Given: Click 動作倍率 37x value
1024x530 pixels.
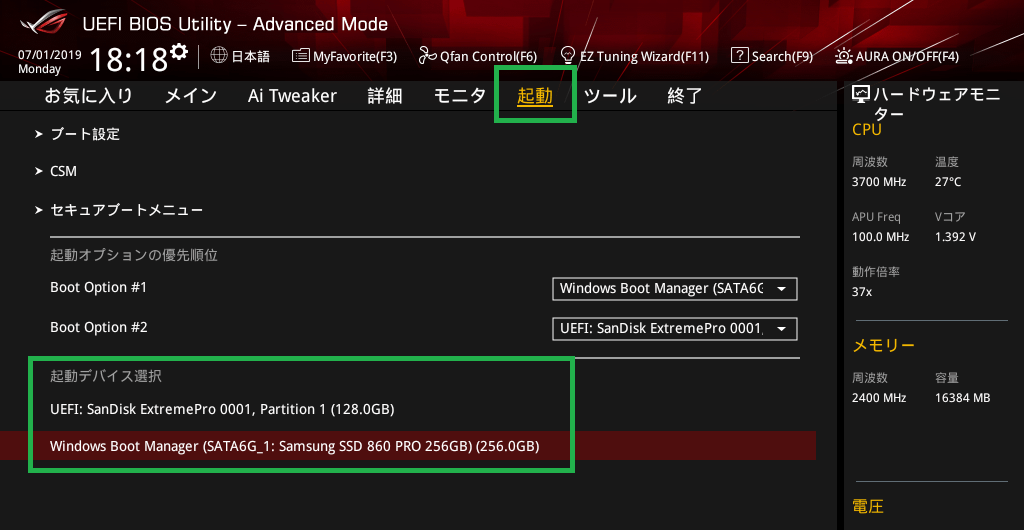Looking at the screenshot, I should (x=862, y=292).
